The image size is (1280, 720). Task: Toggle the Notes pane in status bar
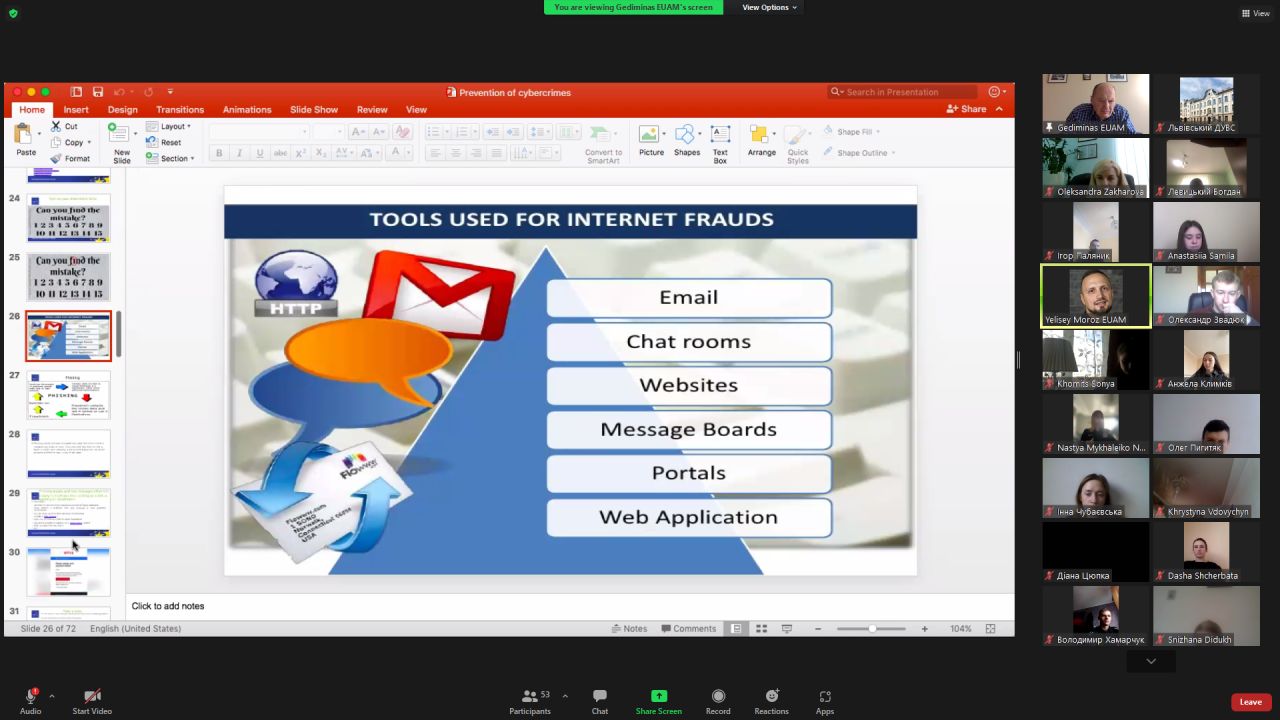pos(629,629)
